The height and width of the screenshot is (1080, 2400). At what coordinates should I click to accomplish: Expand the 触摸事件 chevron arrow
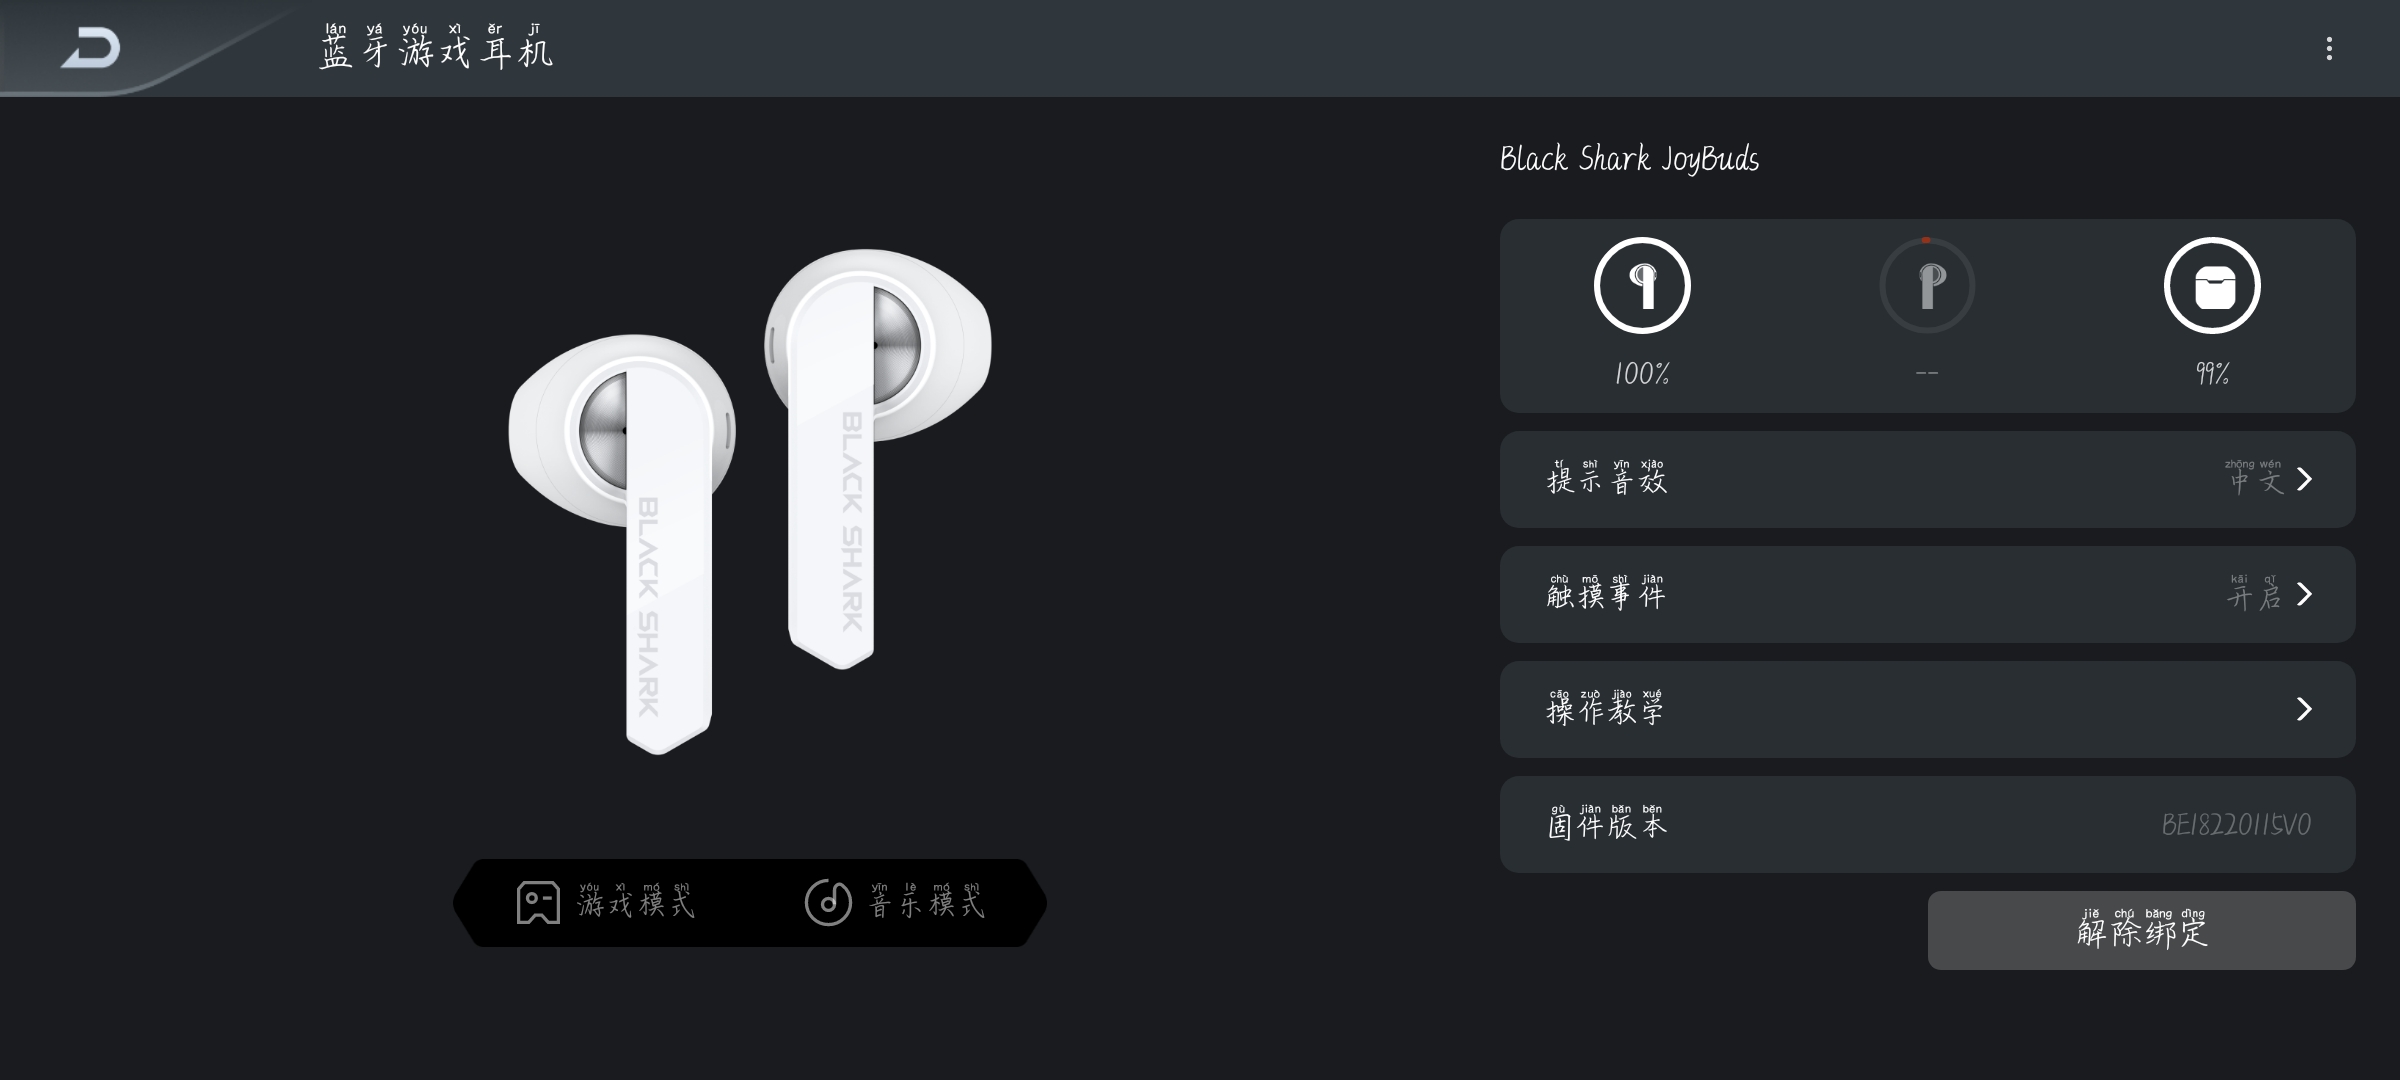pos(2305,595)
